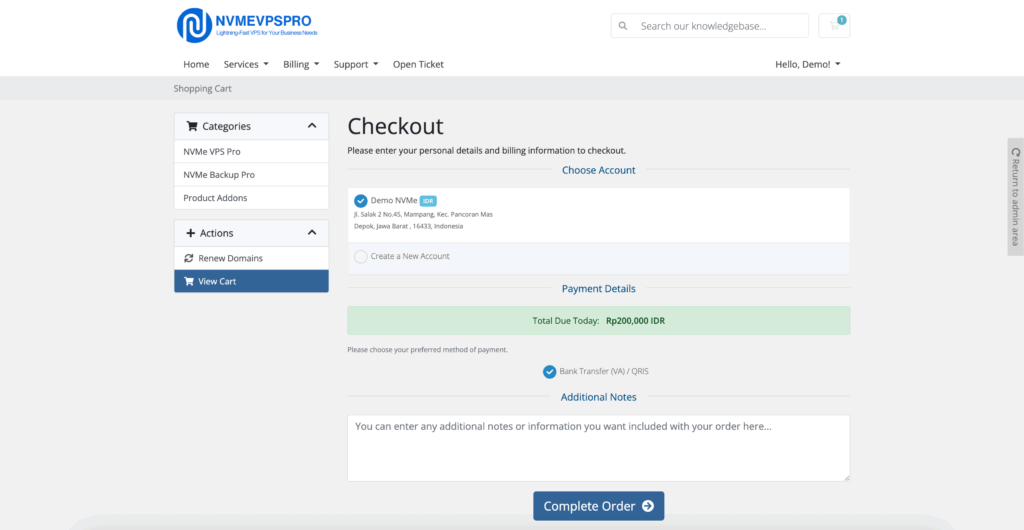Select Create a New Account option
This screenshot has height=530, width=1024.
click(361, 257)
